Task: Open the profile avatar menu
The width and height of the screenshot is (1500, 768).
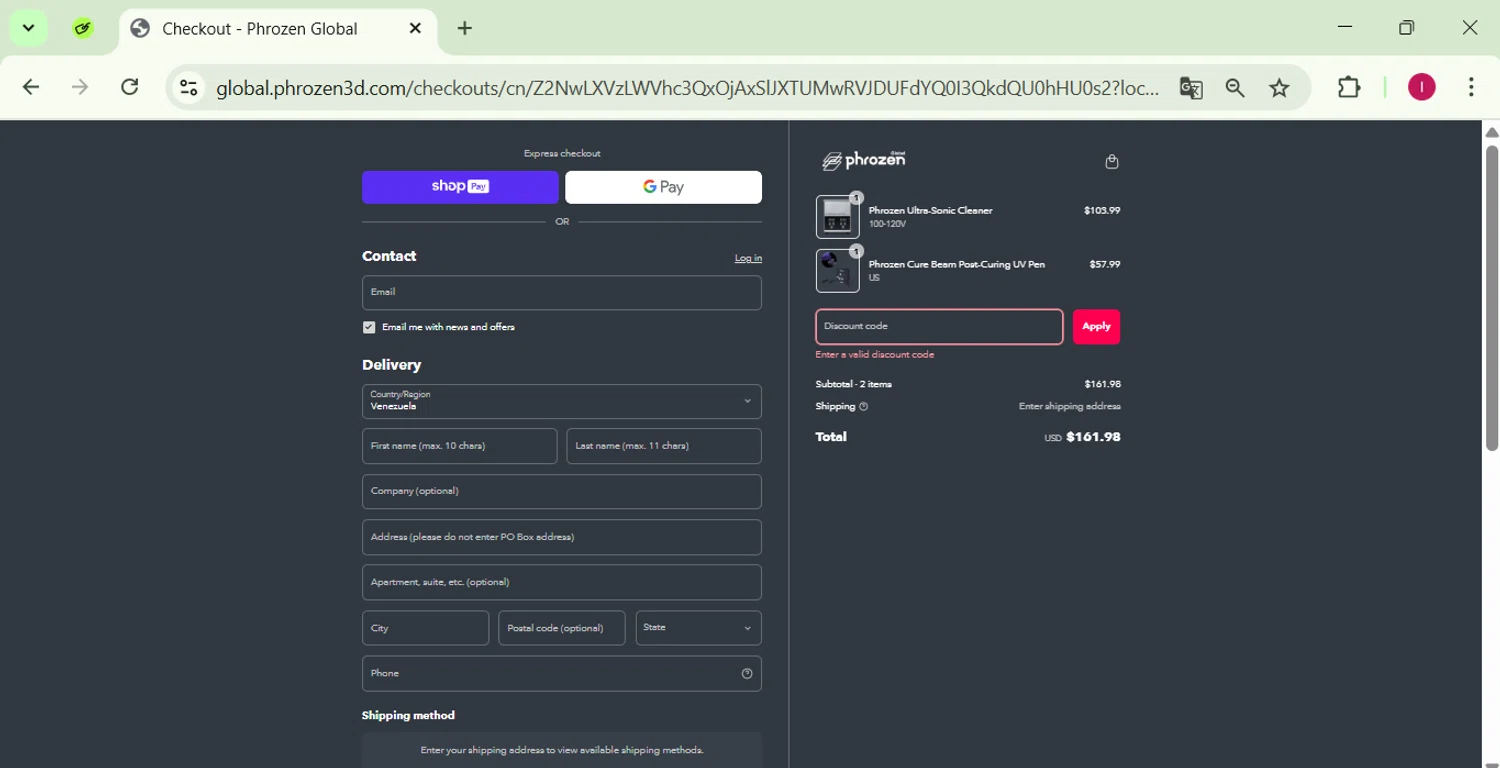Action: click(x=1422, y=88)
